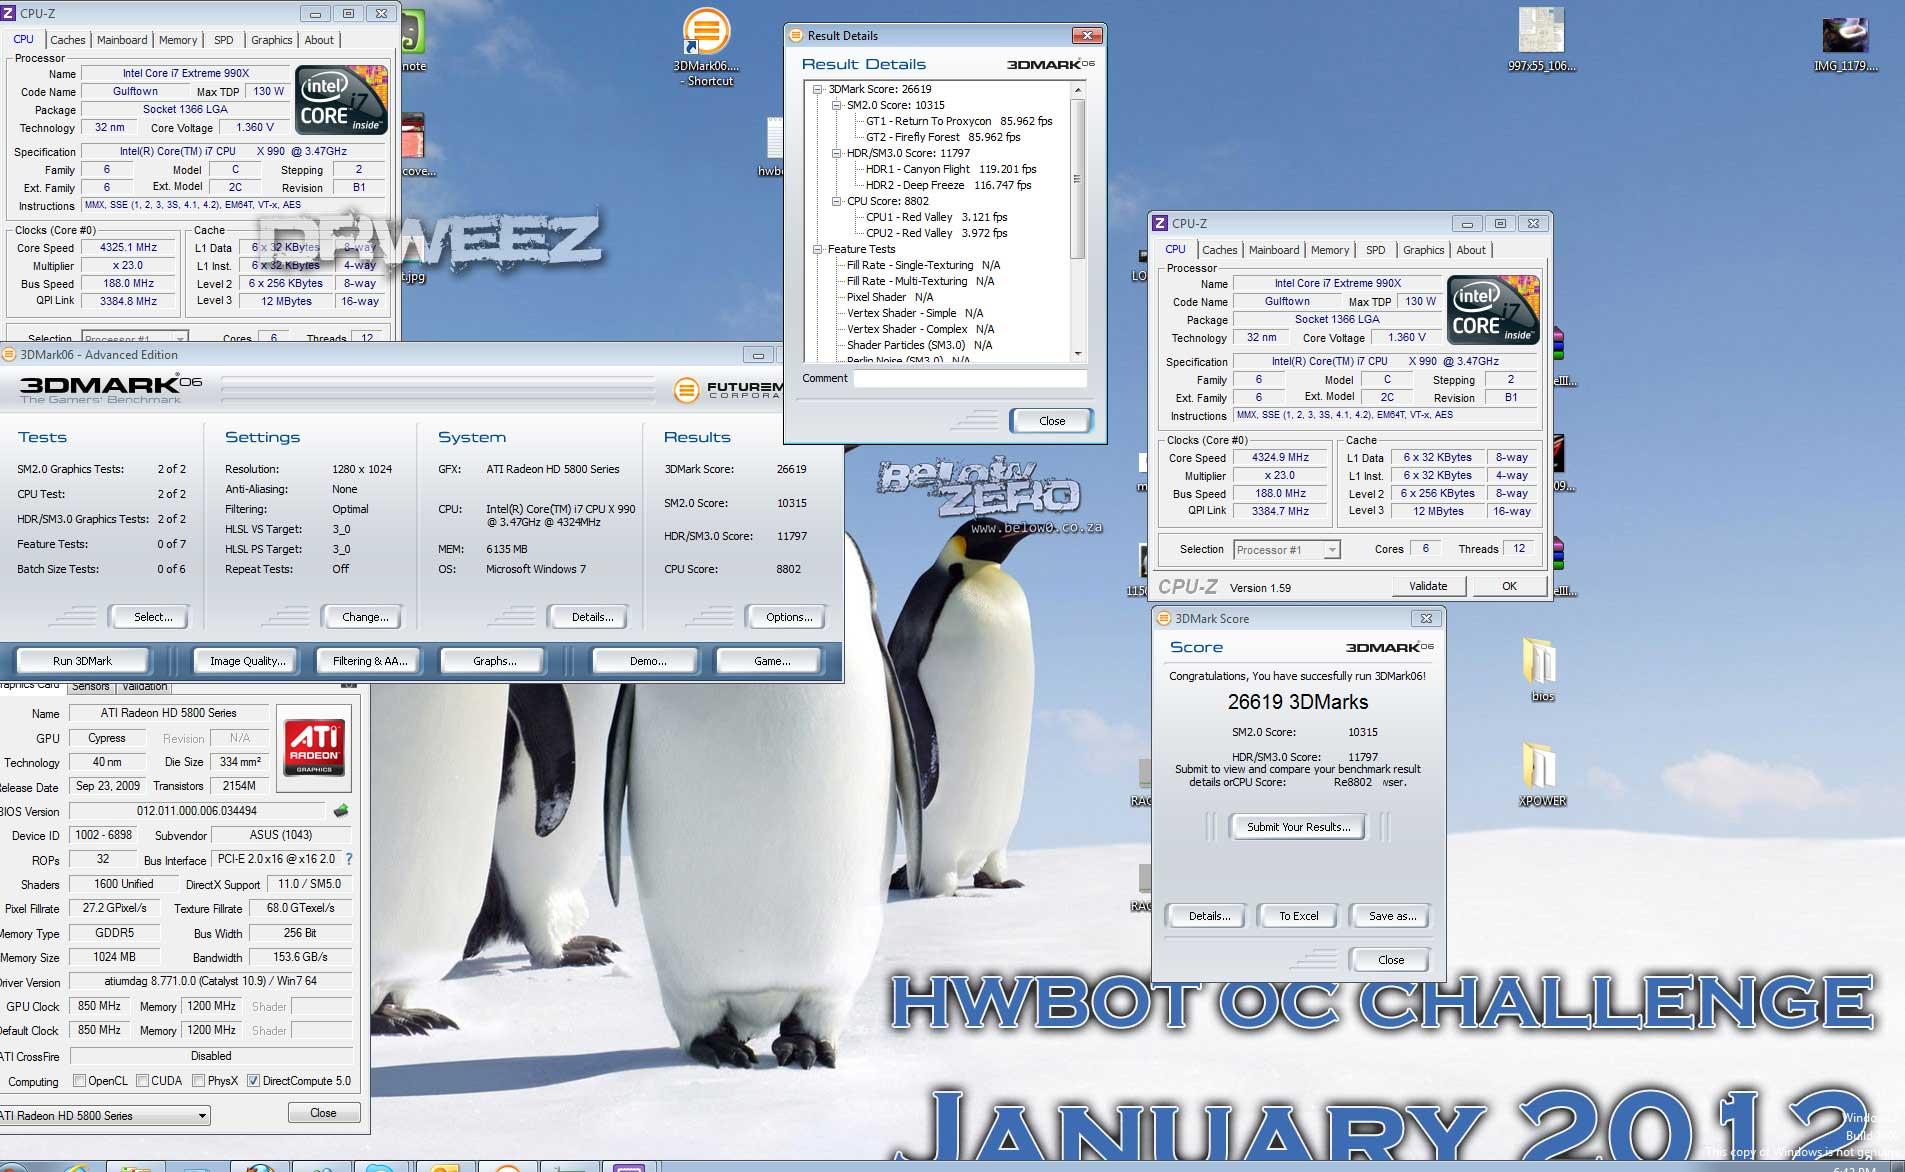Click Options... under the Results section
The height and width of the screenshot is (1172, 1905).
tap(789, 617)
